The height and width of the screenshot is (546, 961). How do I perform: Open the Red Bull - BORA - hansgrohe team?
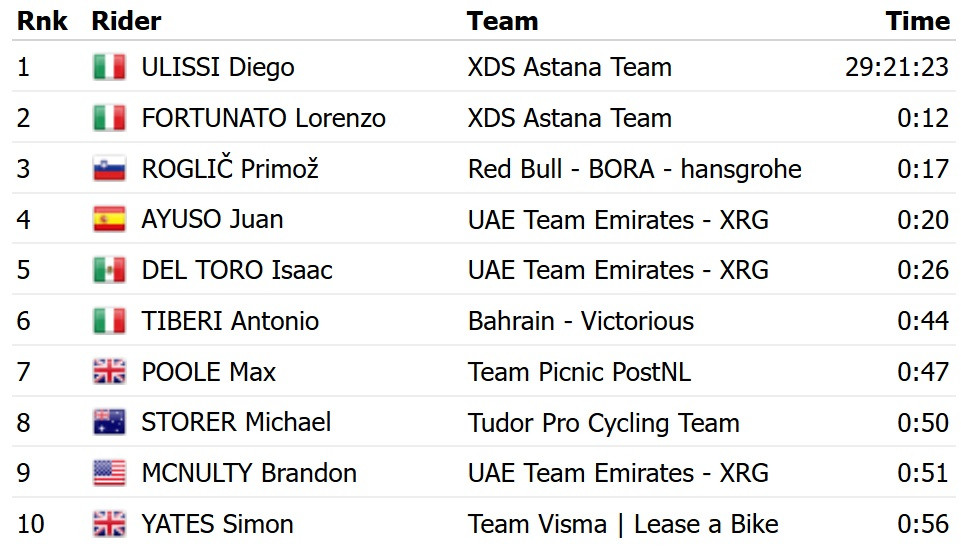634,169
